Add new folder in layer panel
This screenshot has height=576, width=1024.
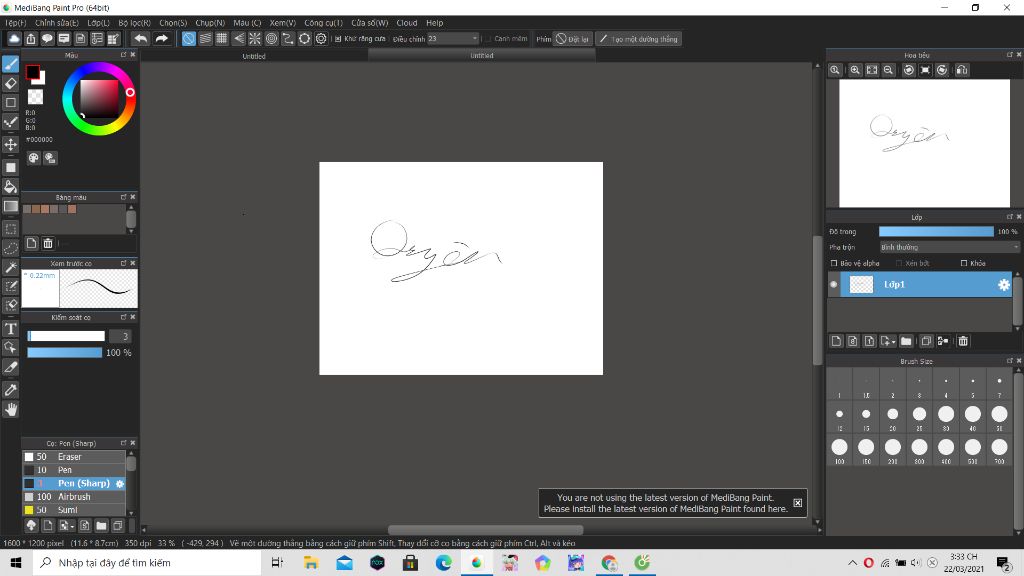tap(906, 341)
